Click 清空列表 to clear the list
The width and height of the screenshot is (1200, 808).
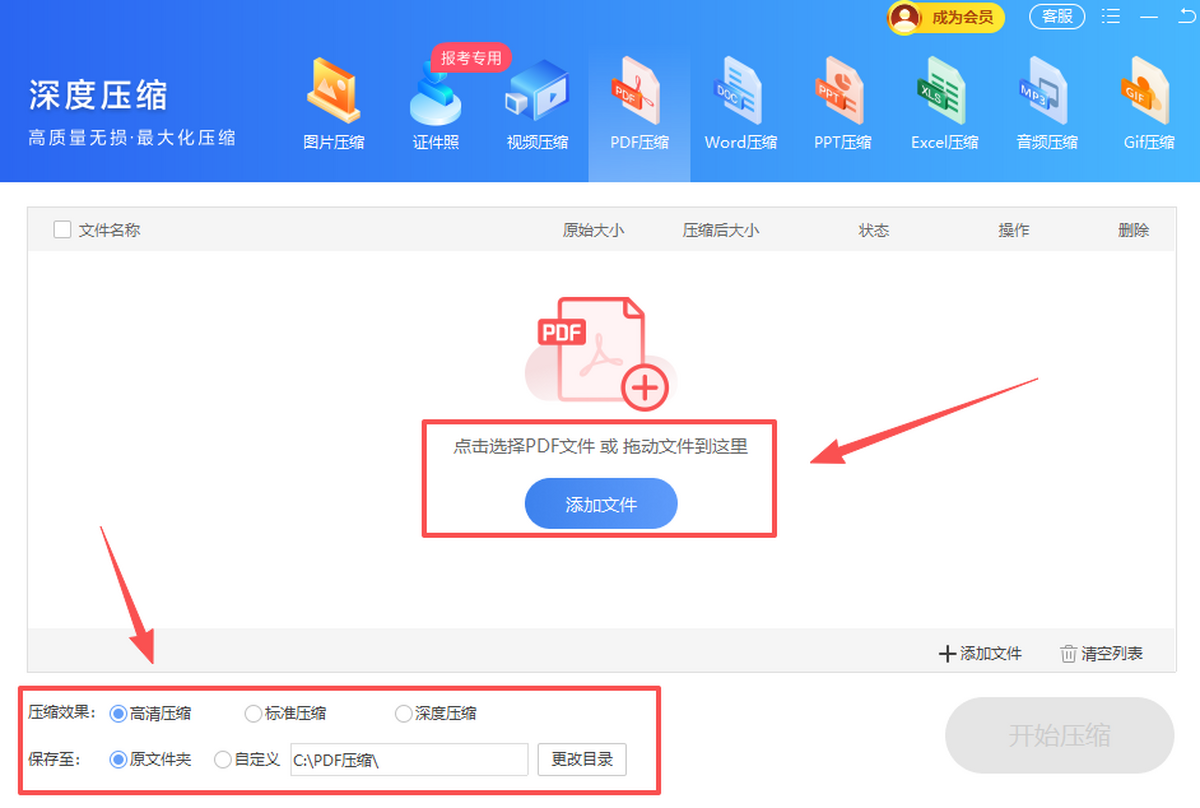1102,653
